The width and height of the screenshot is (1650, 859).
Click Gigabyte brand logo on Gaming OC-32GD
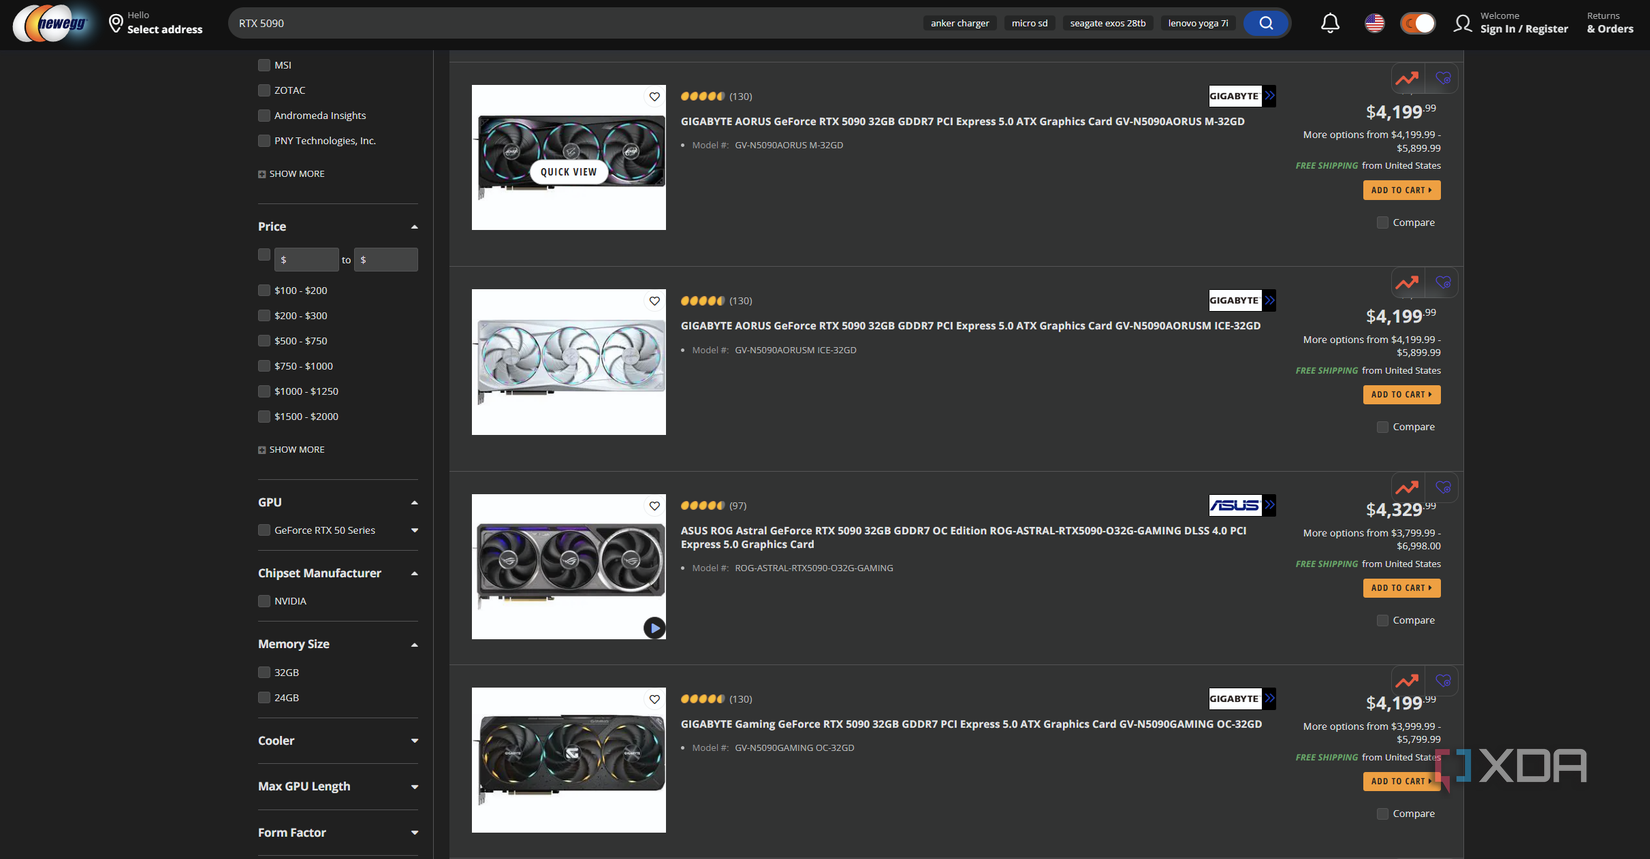tap(1242, 698)
